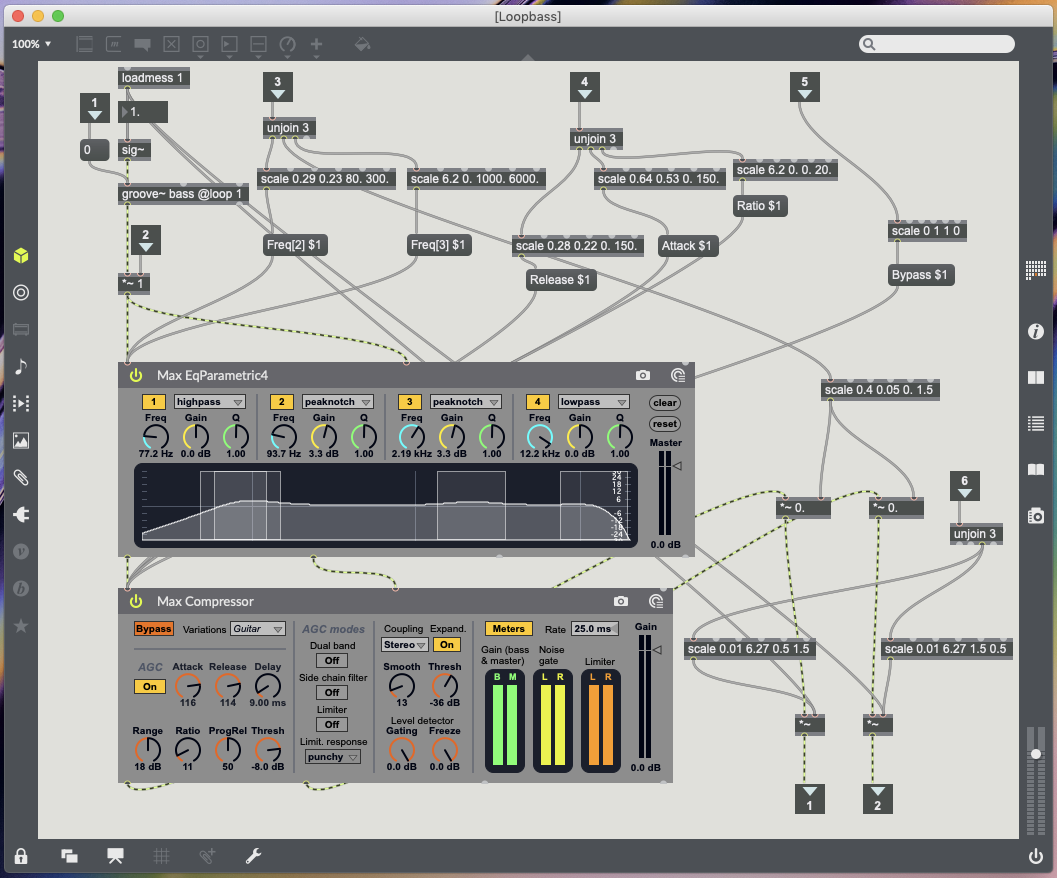The height and width of the screenshot is (878, 1057).
Task: Open the audio files note icon
Action: click(x=21, y=367)
